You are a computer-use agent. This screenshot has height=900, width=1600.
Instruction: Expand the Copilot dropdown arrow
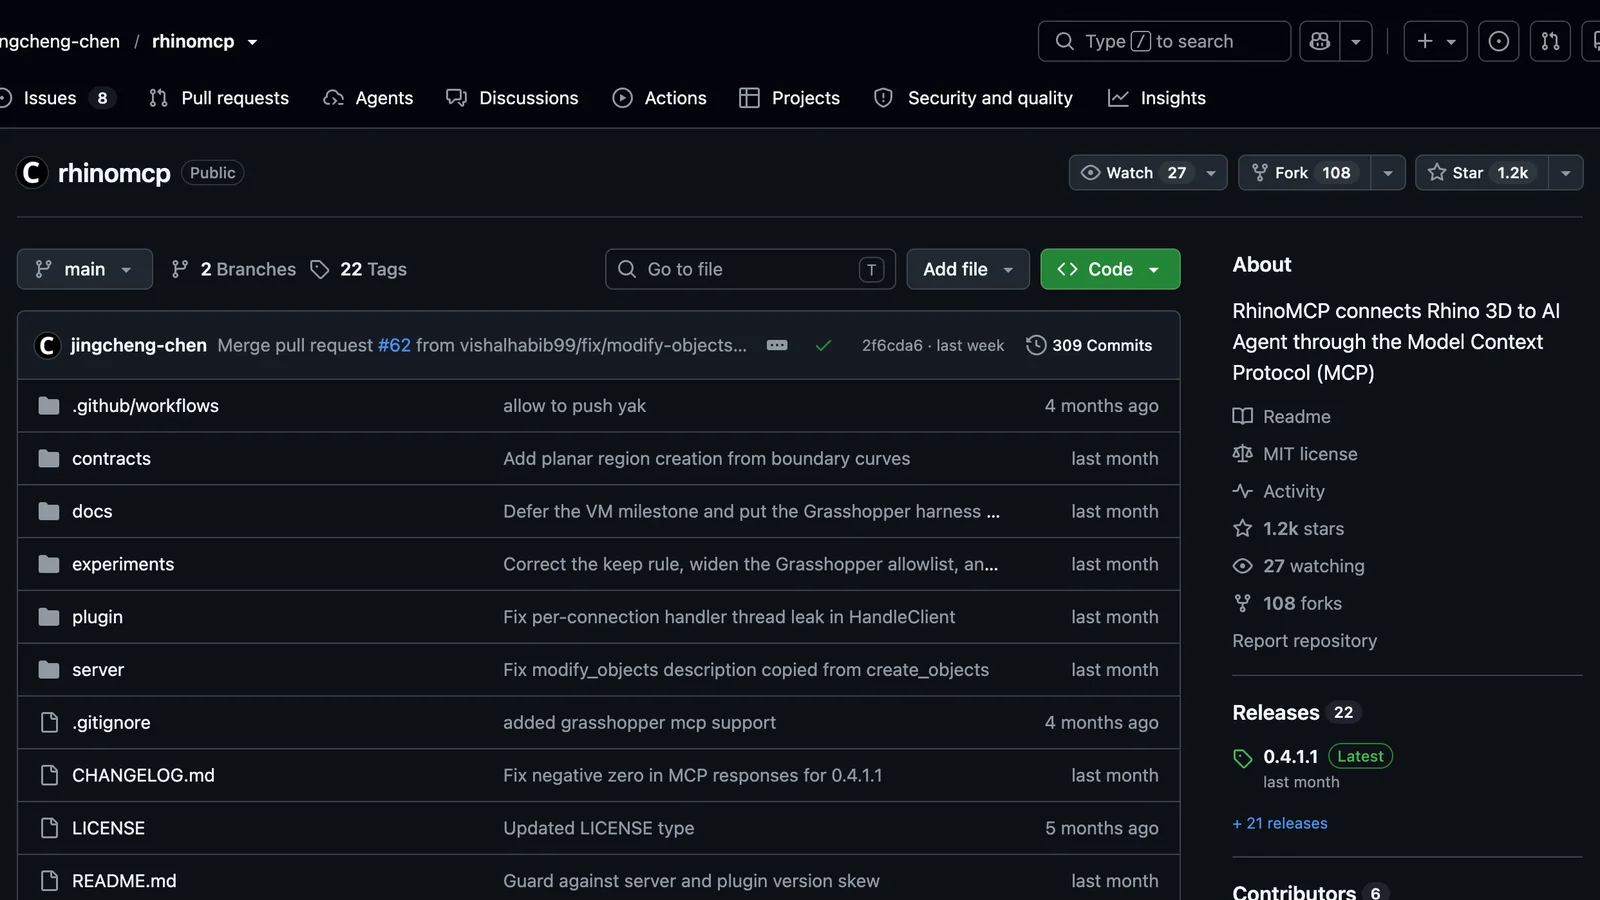click(x=1356, y=41)
